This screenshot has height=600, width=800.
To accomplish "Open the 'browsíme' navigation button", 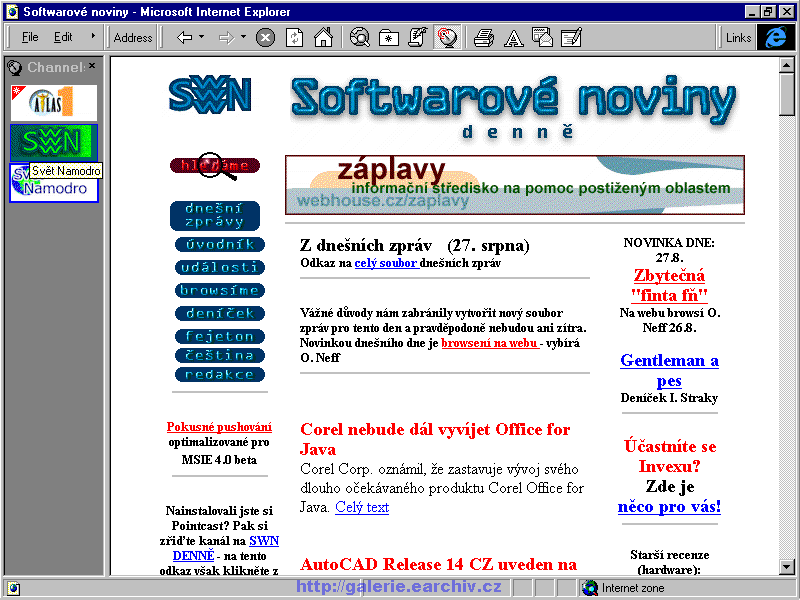I will 220,290.
